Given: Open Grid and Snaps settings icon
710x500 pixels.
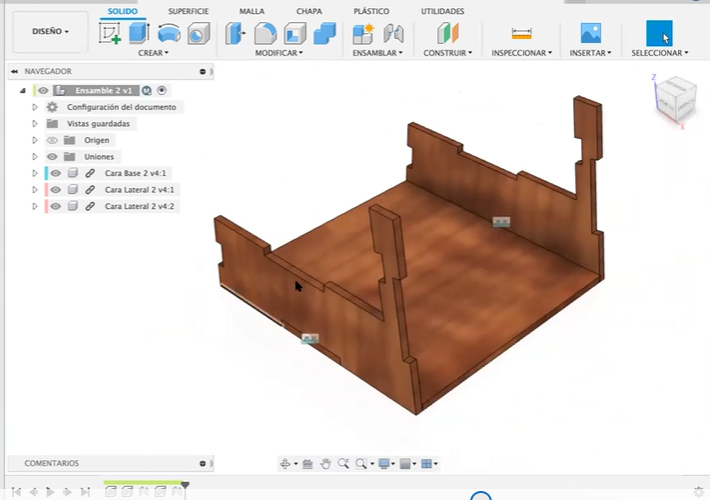Looking at the screenshot, I should tap(405, 463).
